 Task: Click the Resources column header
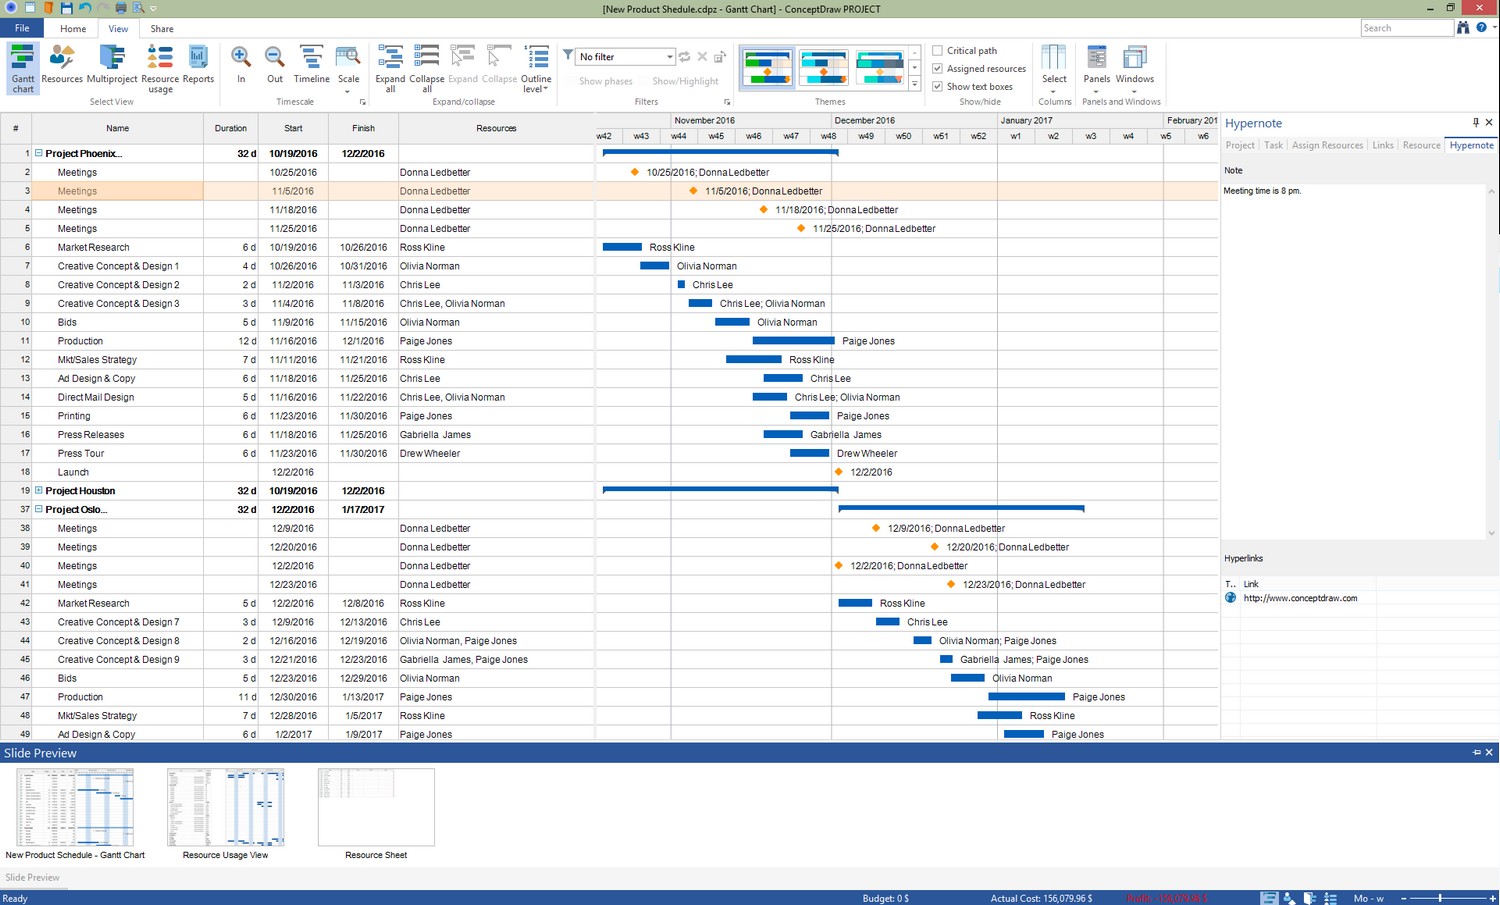[496, 128]
